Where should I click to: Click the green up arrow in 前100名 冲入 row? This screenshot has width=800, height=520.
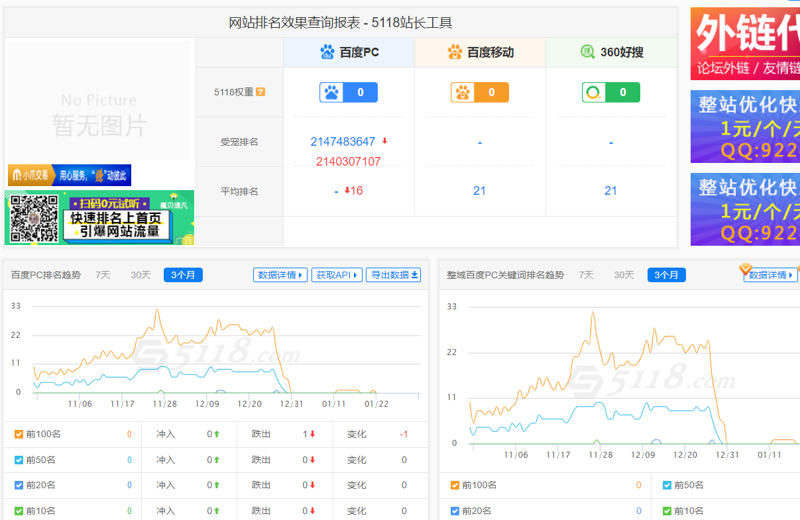[x=217, y=434]
